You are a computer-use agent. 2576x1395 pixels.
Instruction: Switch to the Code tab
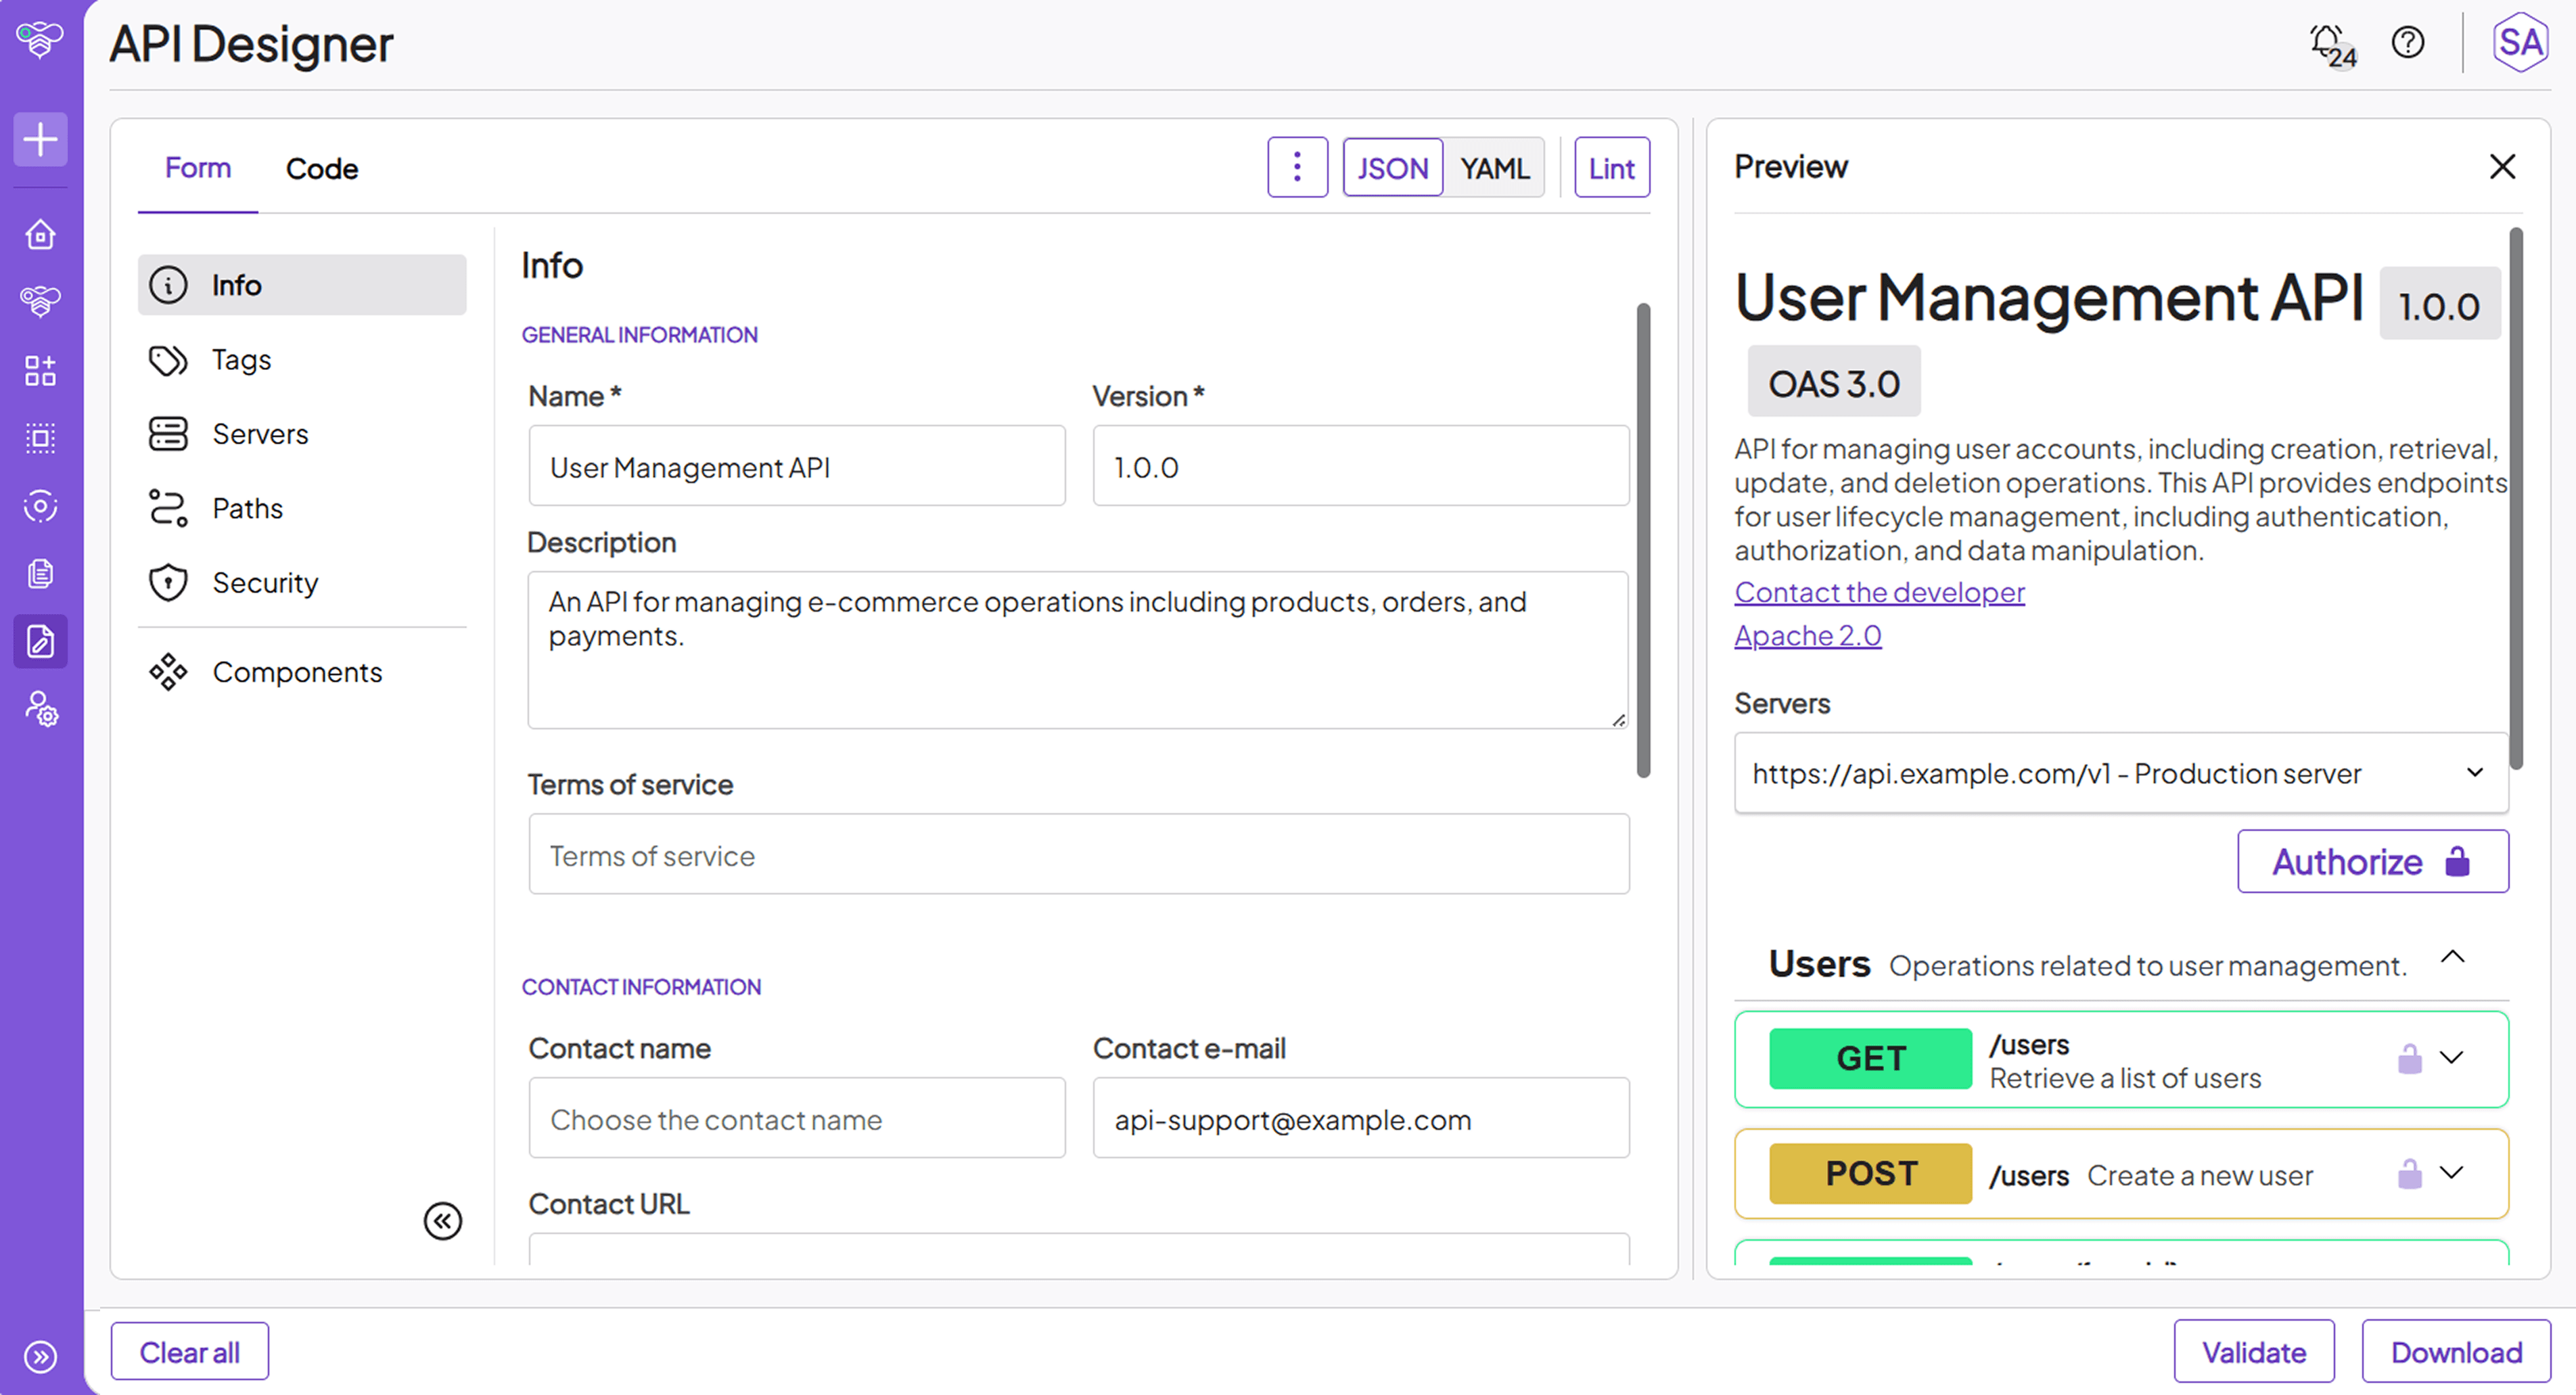point(321,168)
